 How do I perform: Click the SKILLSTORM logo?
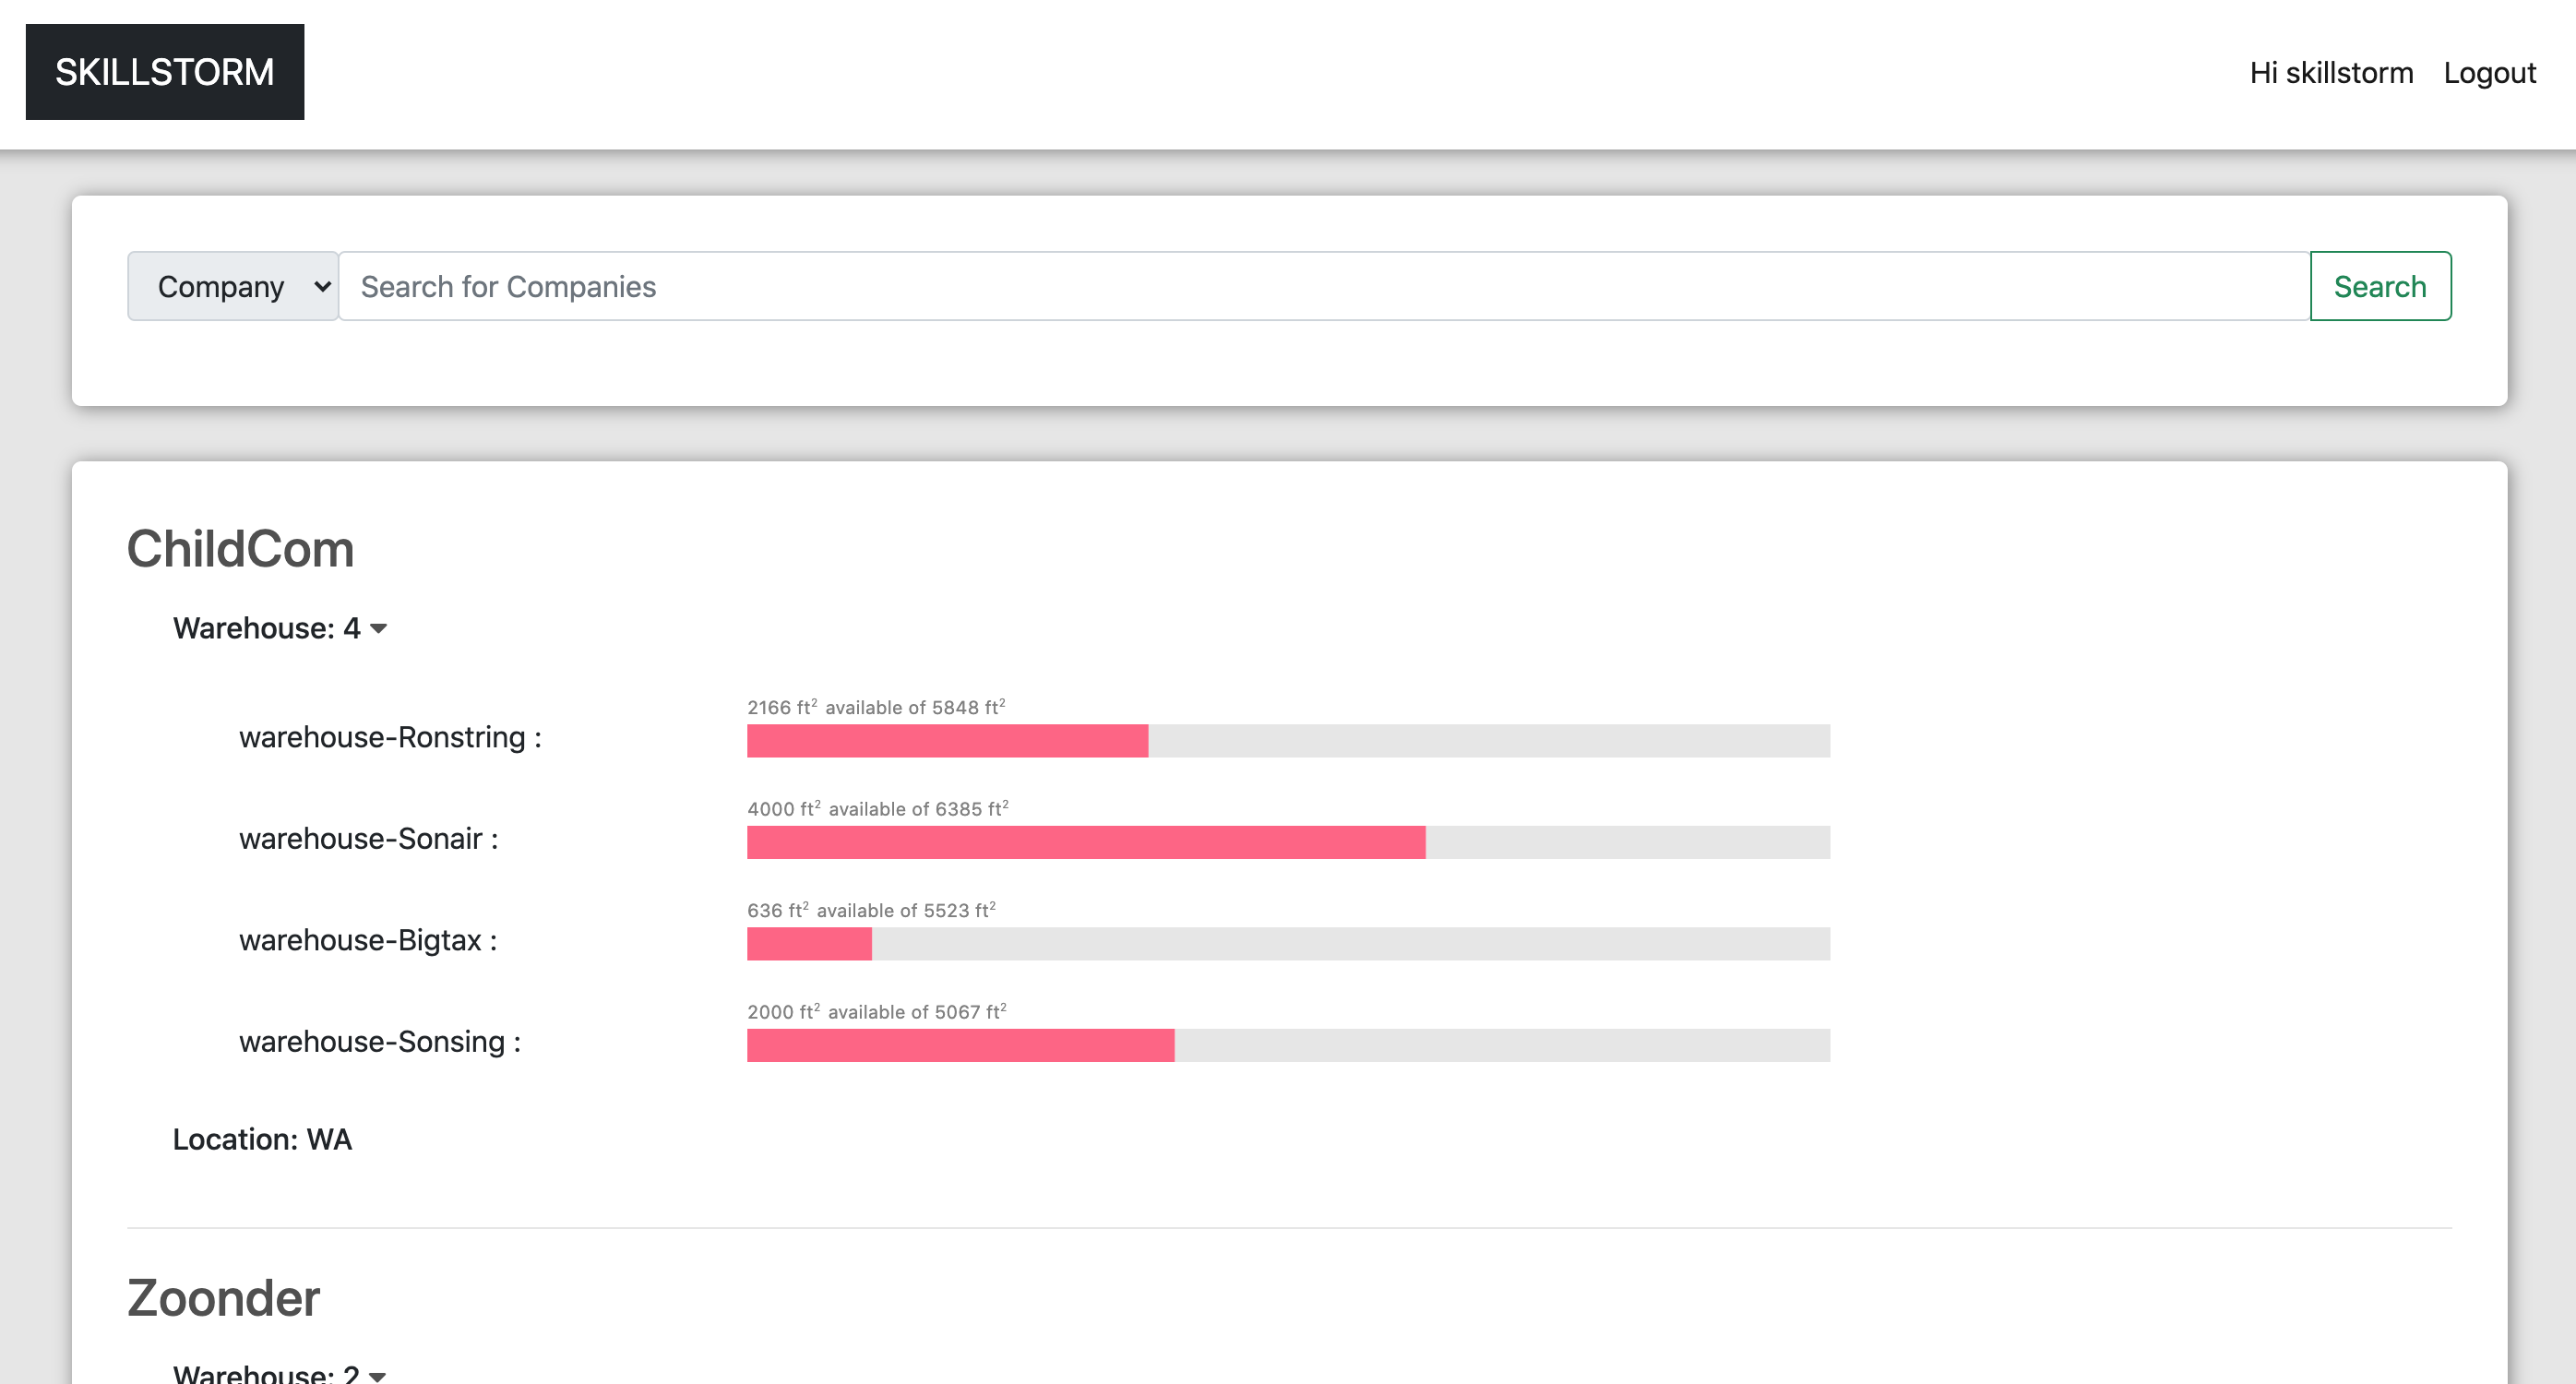164,72
